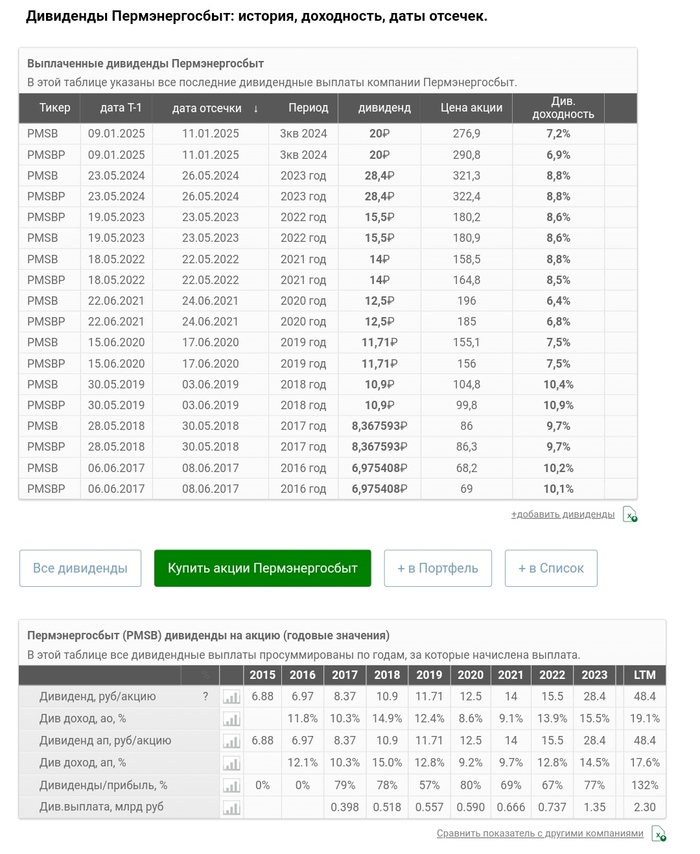700x854 pixels.
Task: Click sort arrow in дата отсечки header
Action: (256, 108)
